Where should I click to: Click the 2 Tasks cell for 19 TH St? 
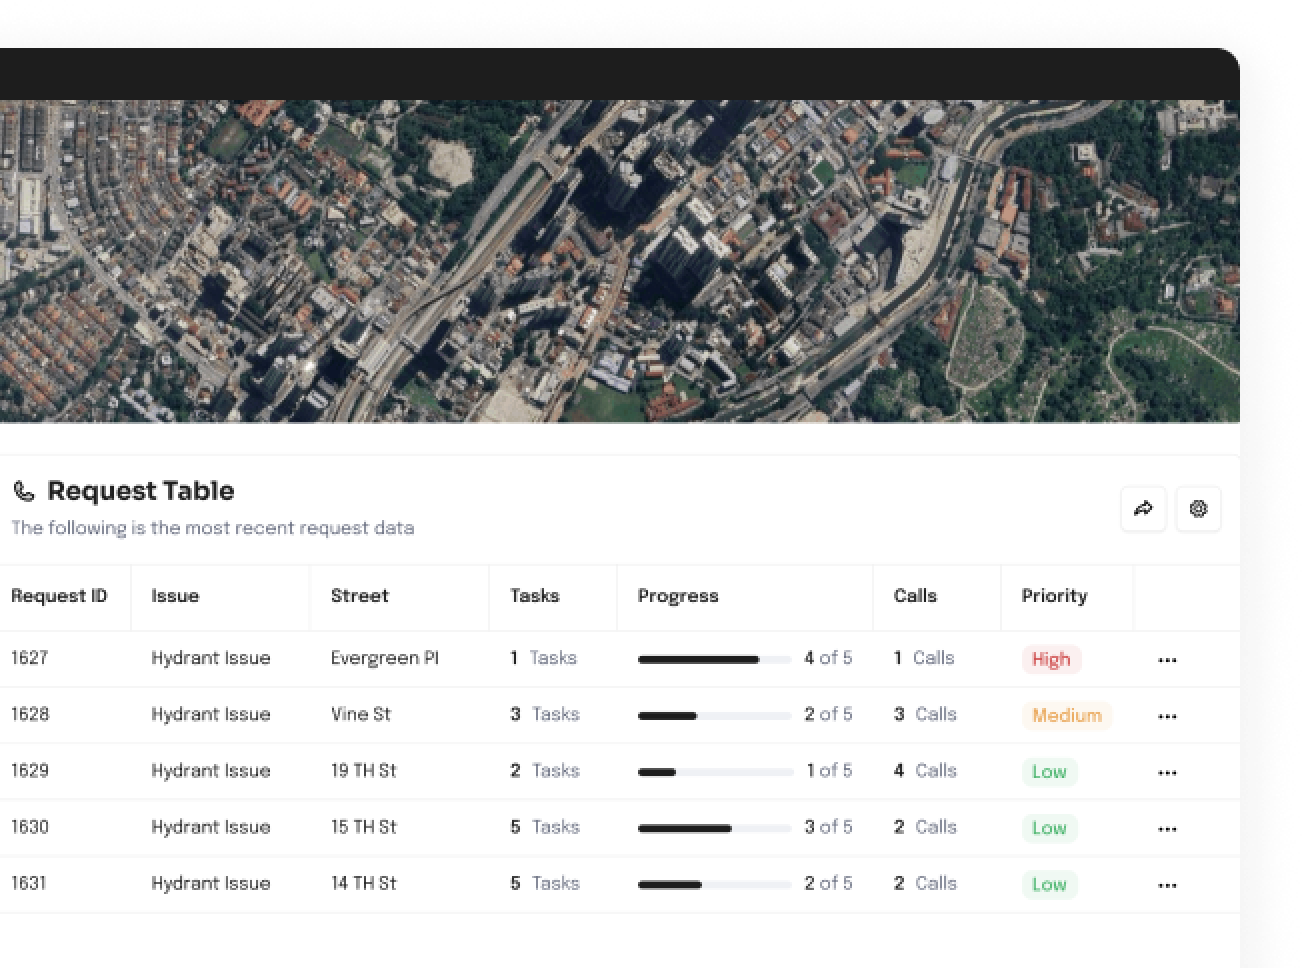545,771
